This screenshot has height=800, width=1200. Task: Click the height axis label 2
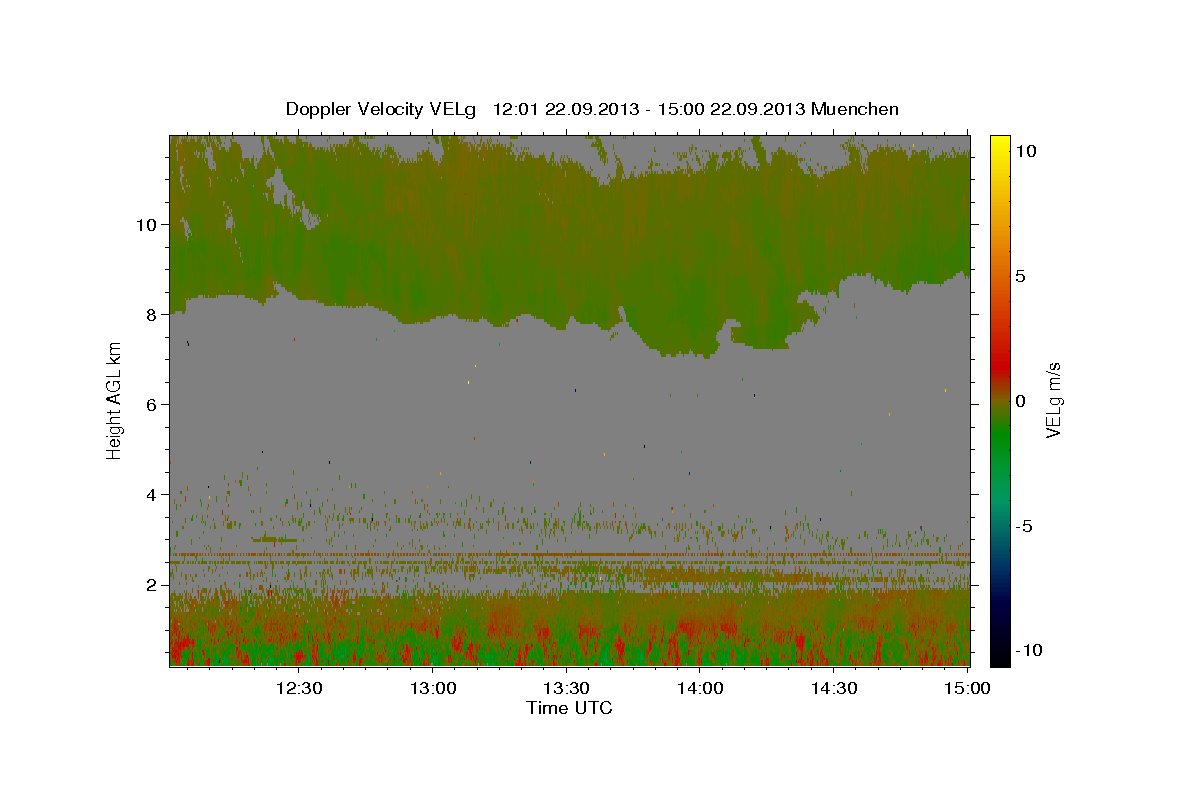point(151,585)
